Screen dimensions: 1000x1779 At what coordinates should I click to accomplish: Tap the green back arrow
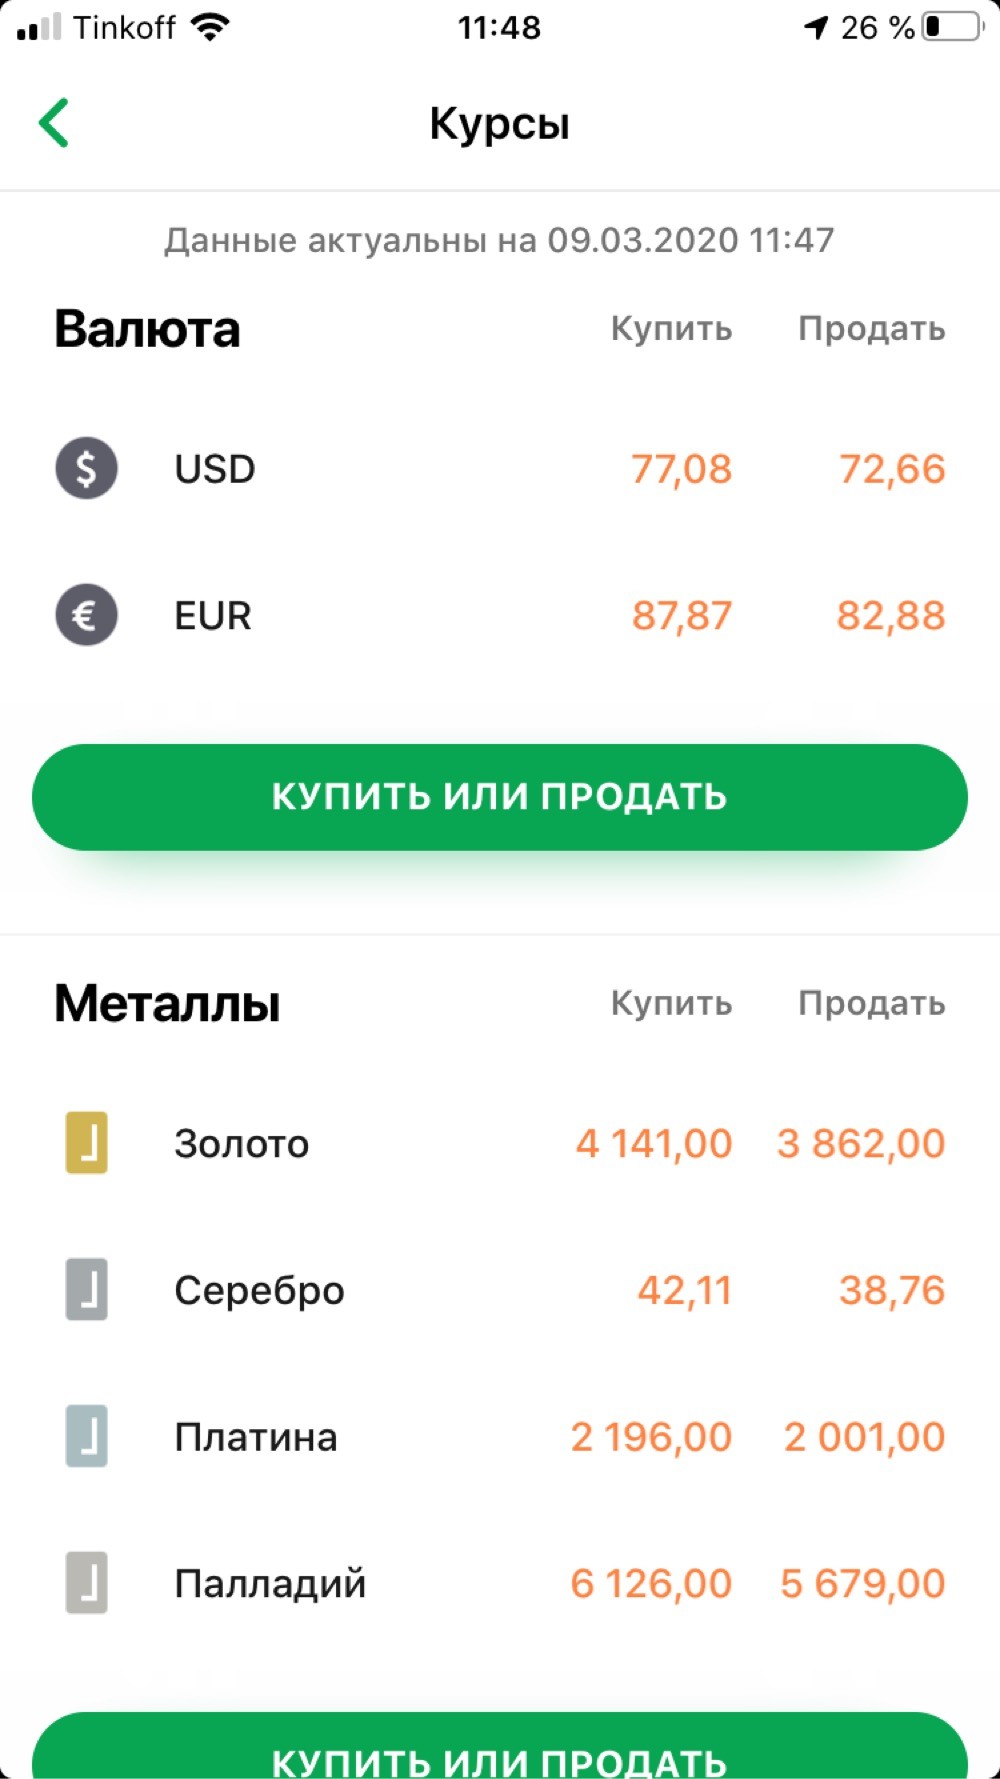pos(54,123)
